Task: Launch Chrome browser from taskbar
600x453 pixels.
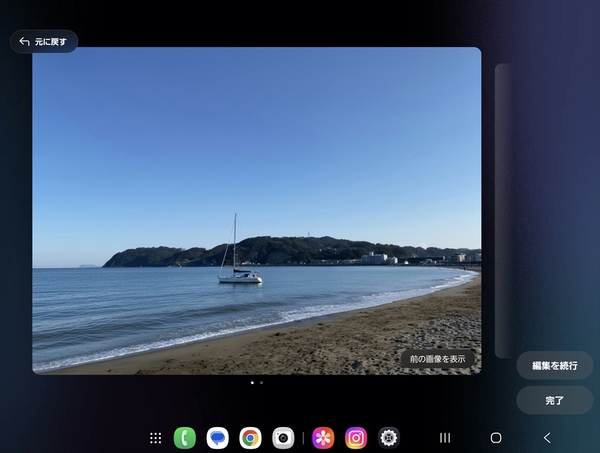Action: tap(250, 438)
